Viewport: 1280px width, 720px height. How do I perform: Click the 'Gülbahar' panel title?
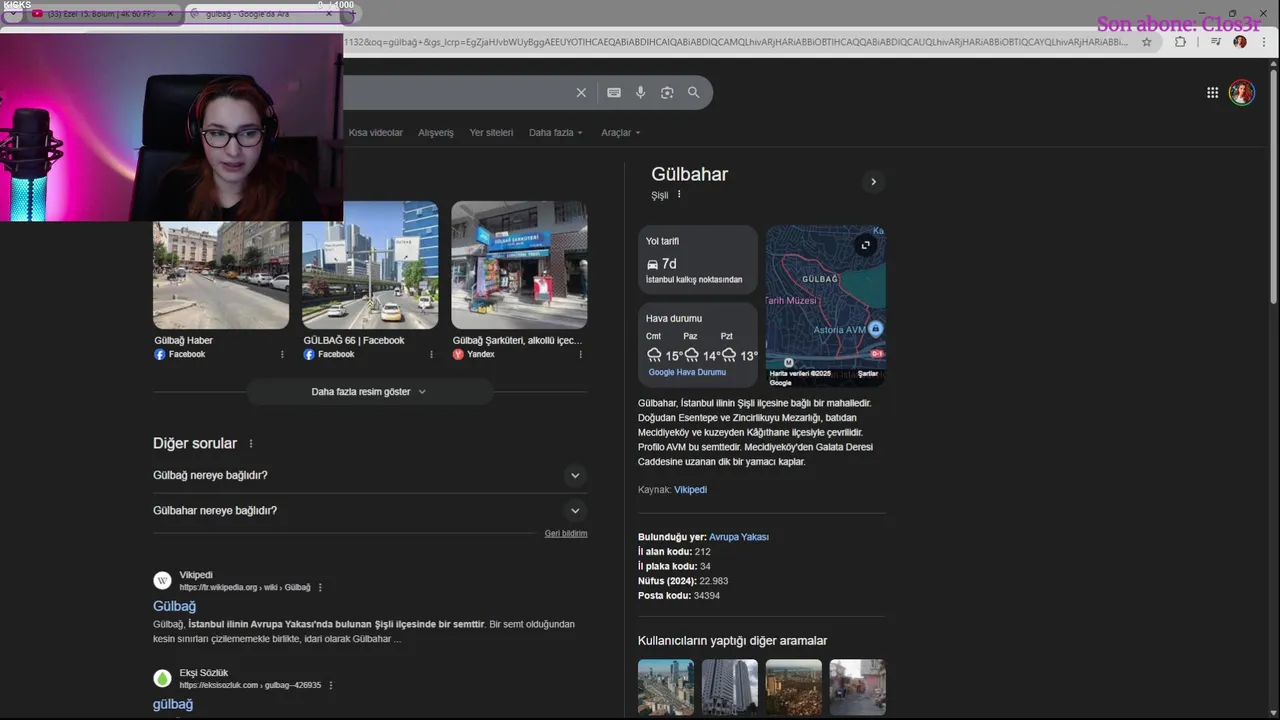[x=689, y=174]
